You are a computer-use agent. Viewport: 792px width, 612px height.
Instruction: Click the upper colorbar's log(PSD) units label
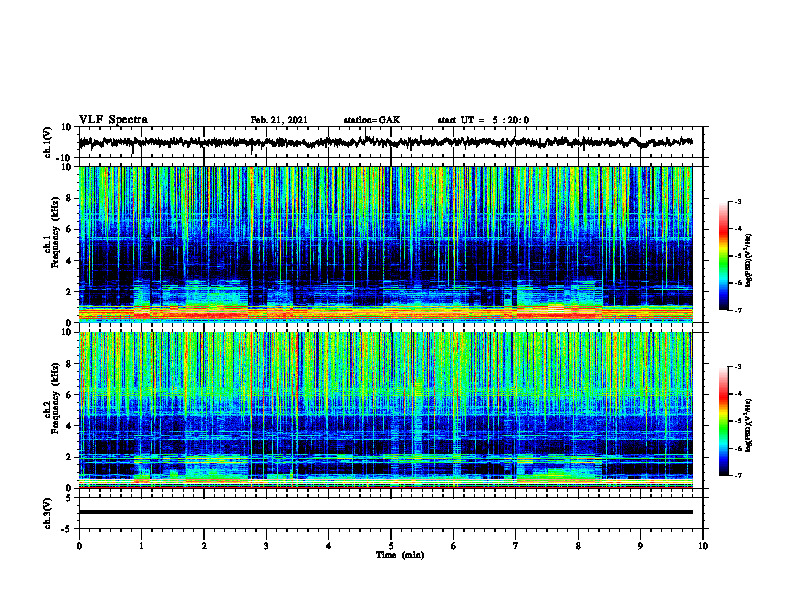pyautogui.click(x=748, y=261)
